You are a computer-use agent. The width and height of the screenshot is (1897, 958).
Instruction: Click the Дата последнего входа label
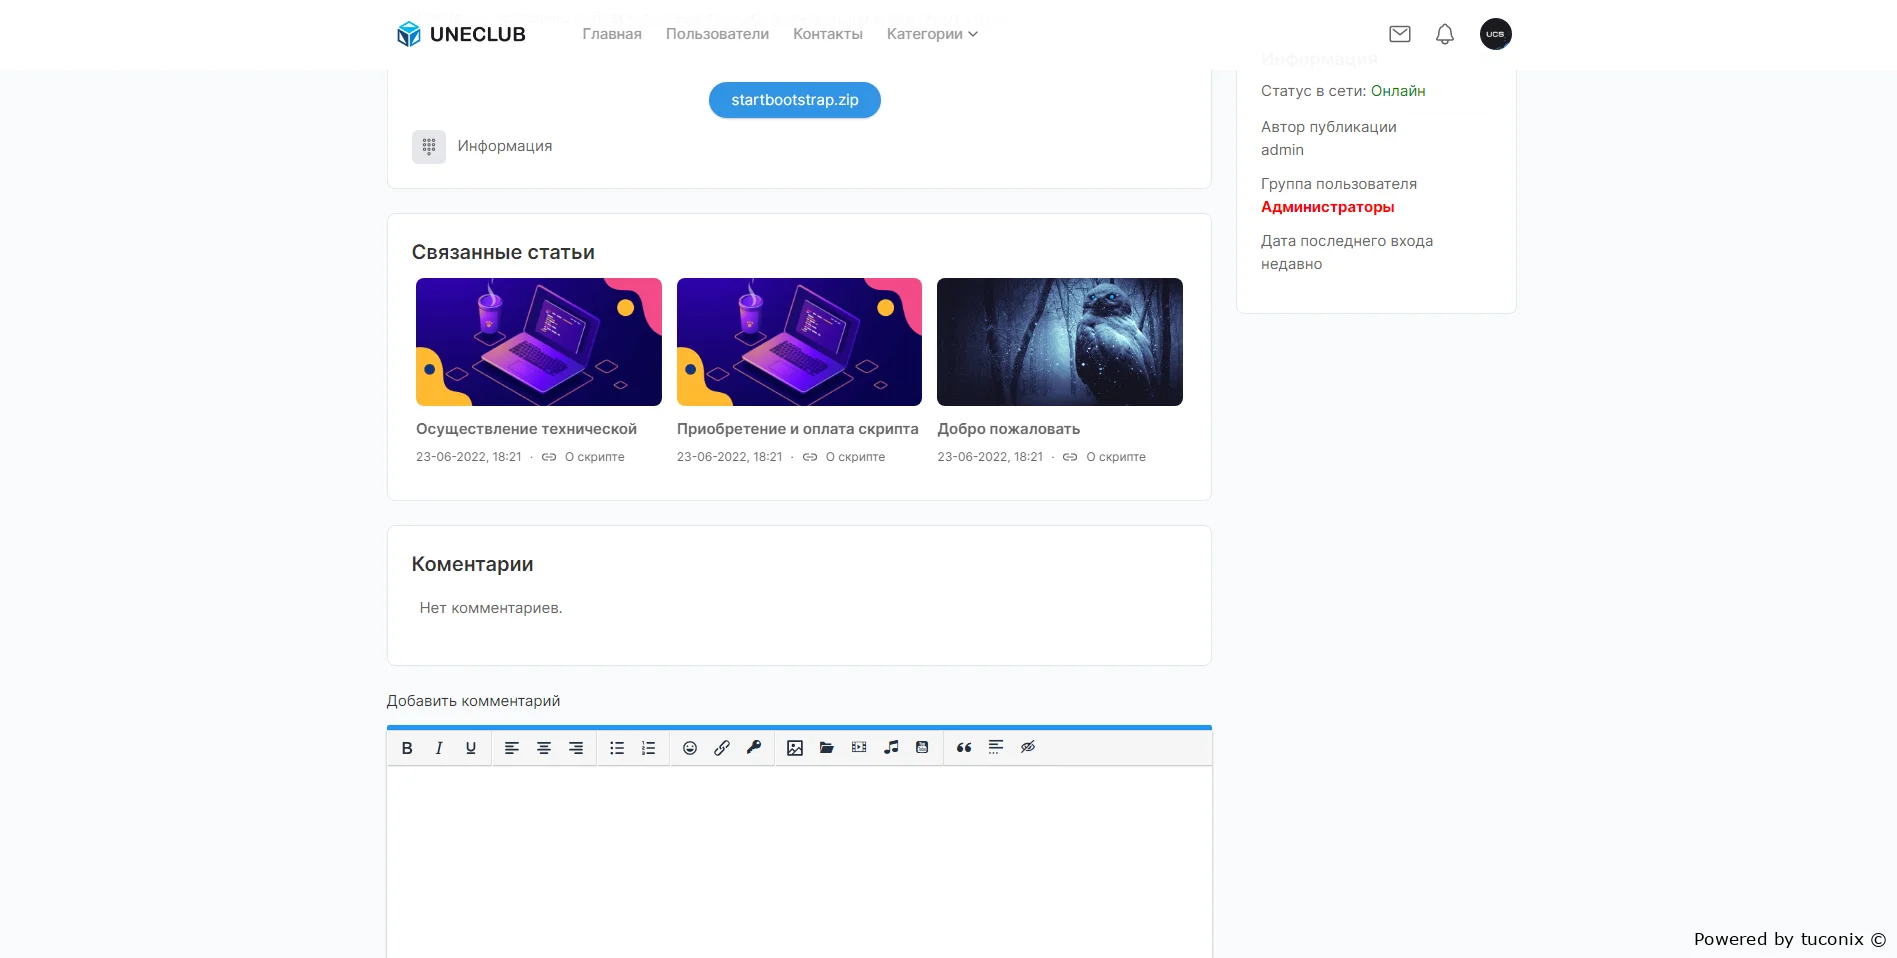1347,241
